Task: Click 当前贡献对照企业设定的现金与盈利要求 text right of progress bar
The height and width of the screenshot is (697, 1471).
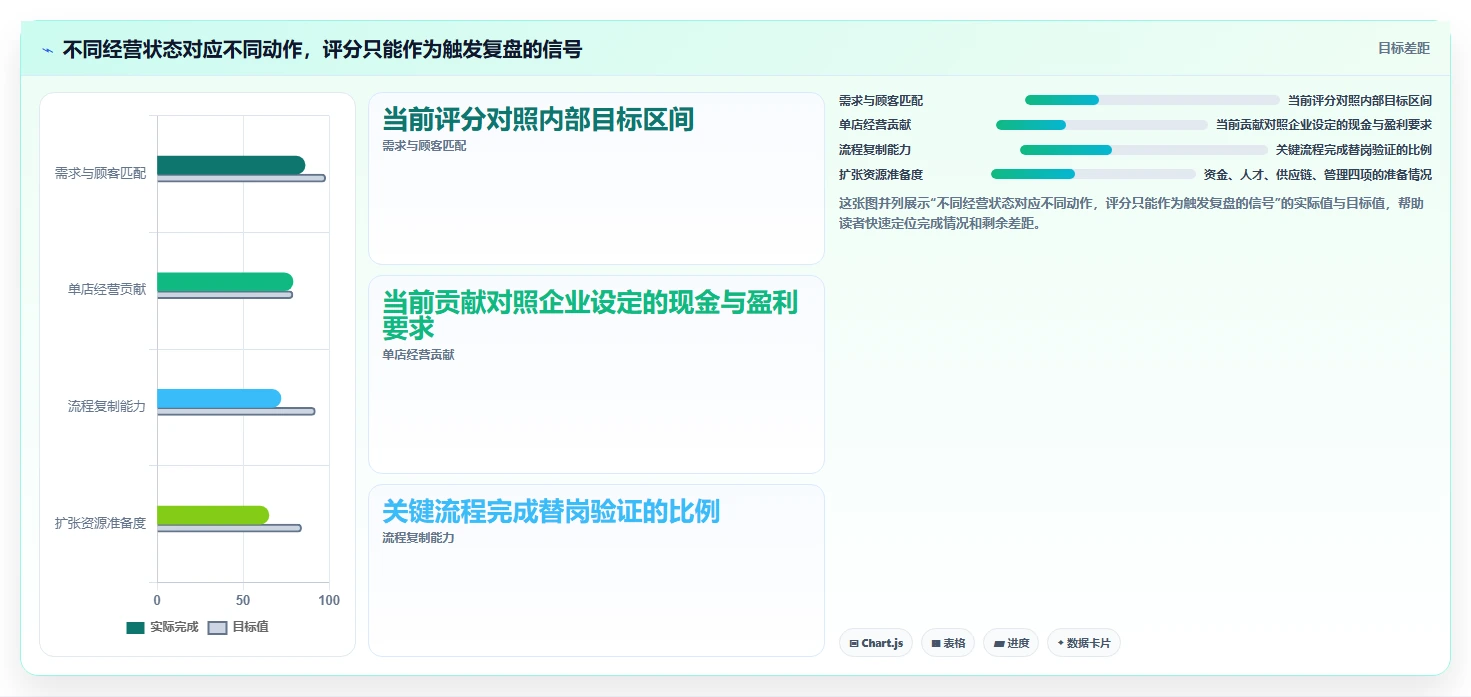Action: click(x=1324, y=125)
